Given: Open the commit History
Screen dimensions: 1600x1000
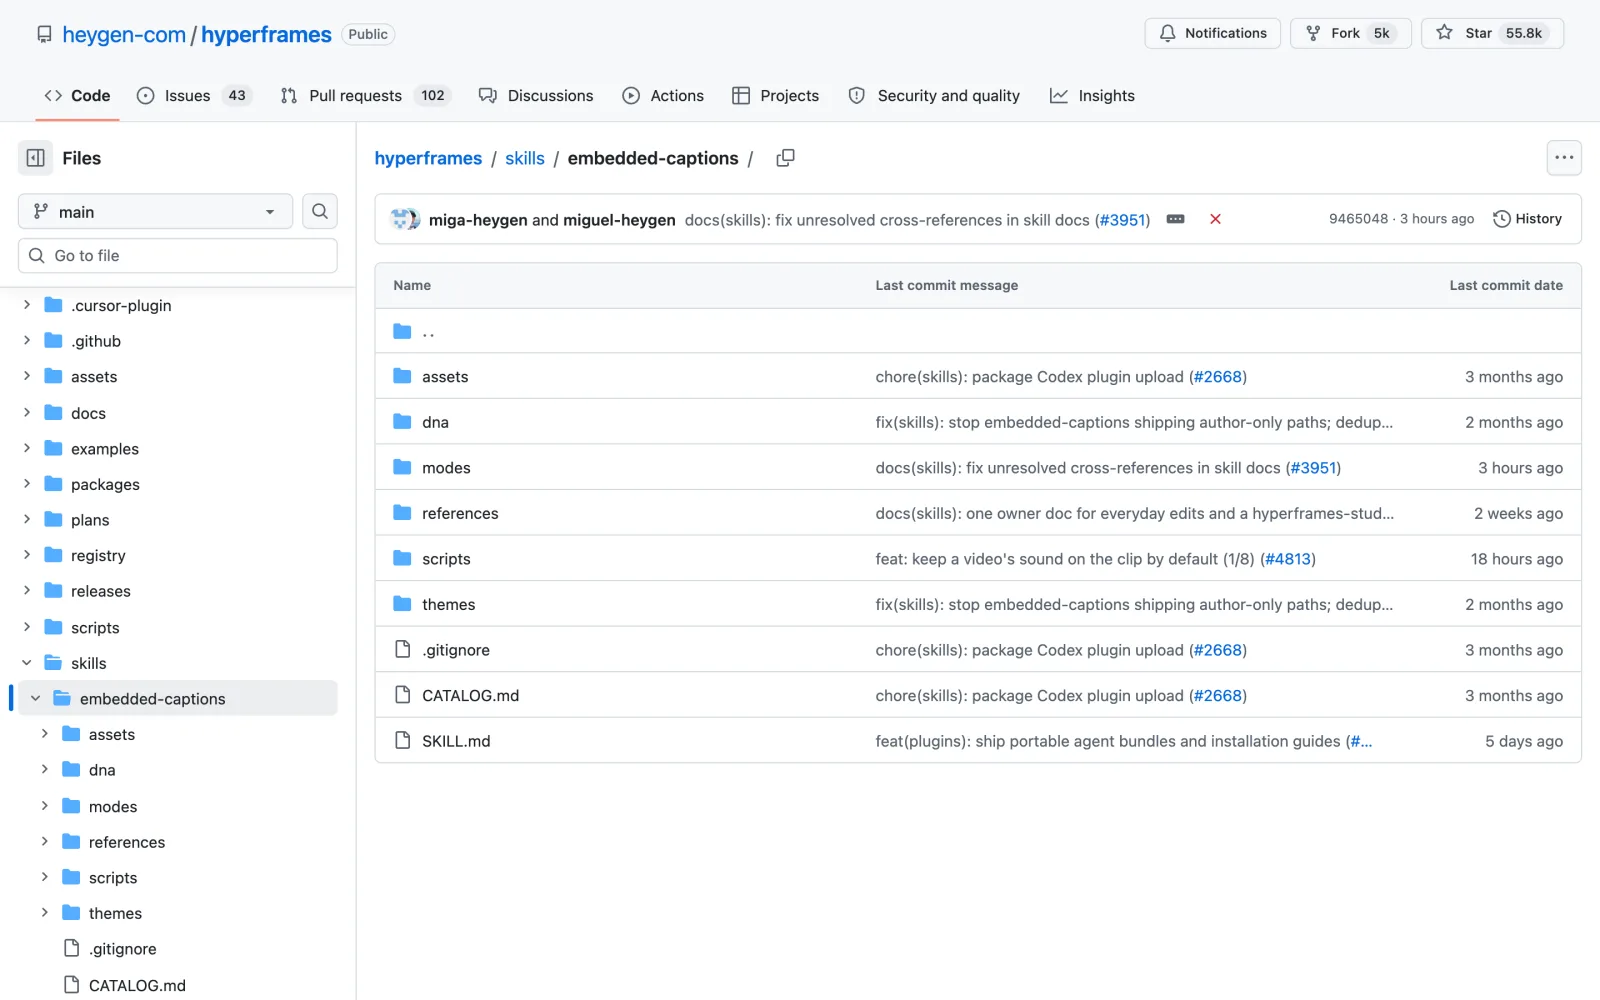Looking at the screenshot, I should tap(1527, 219).
